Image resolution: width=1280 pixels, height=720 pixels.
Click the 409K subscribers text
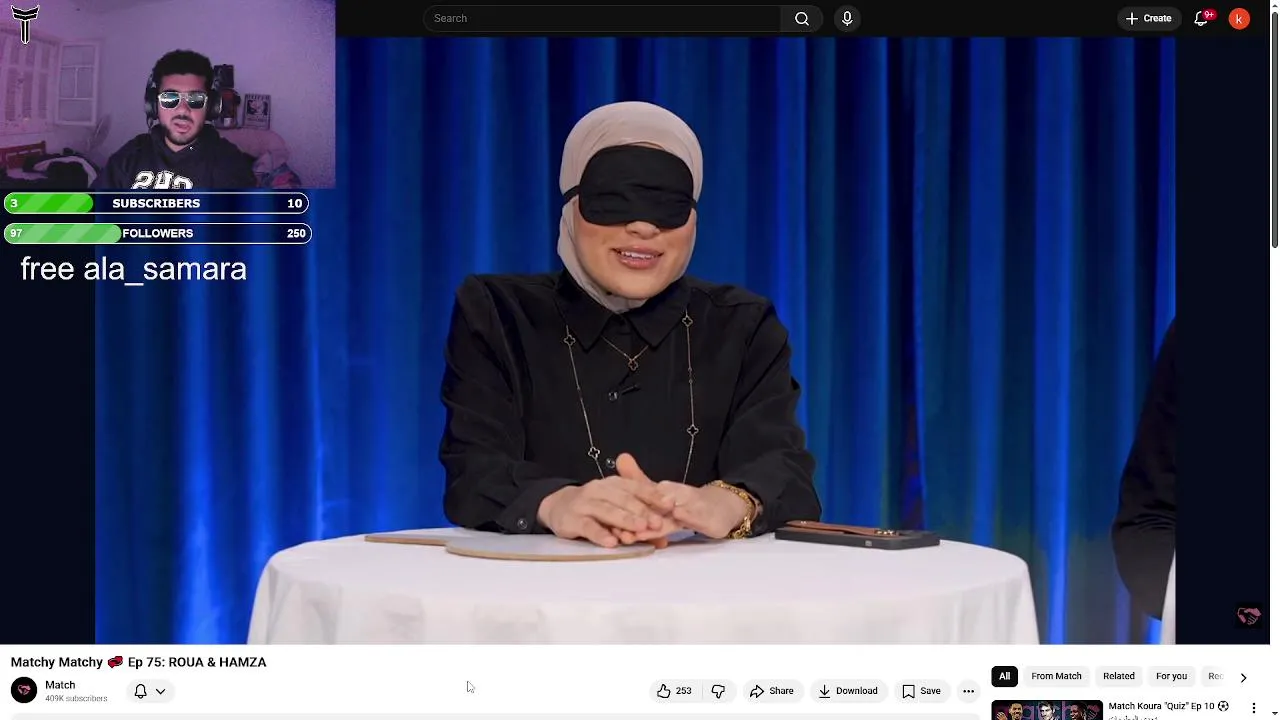point(76,699)
